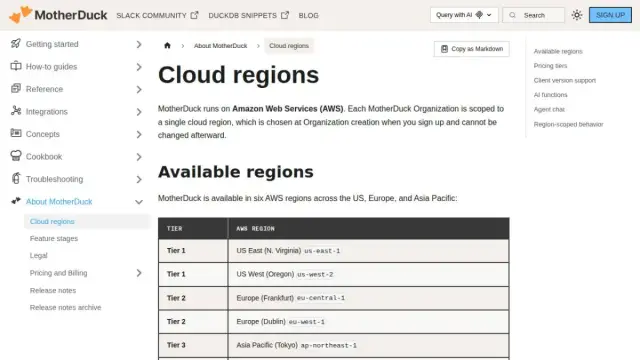
Task: Click the Sign Up button
Action: (610, 15)
